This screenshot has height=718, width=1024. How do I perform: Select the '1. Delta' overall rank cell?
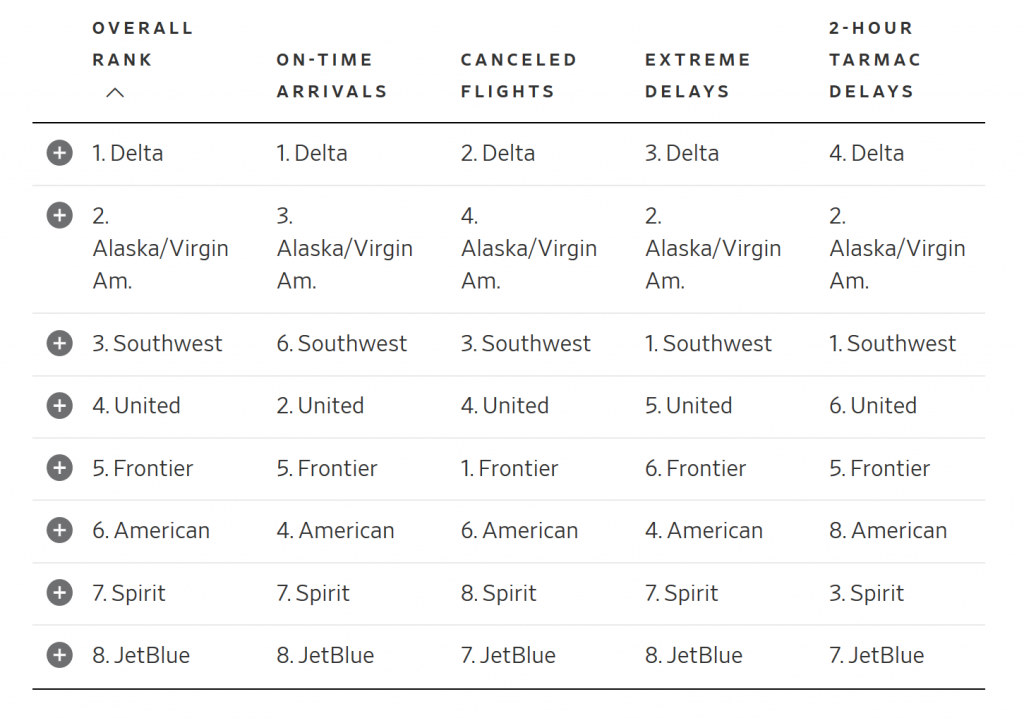coord(127,153)
